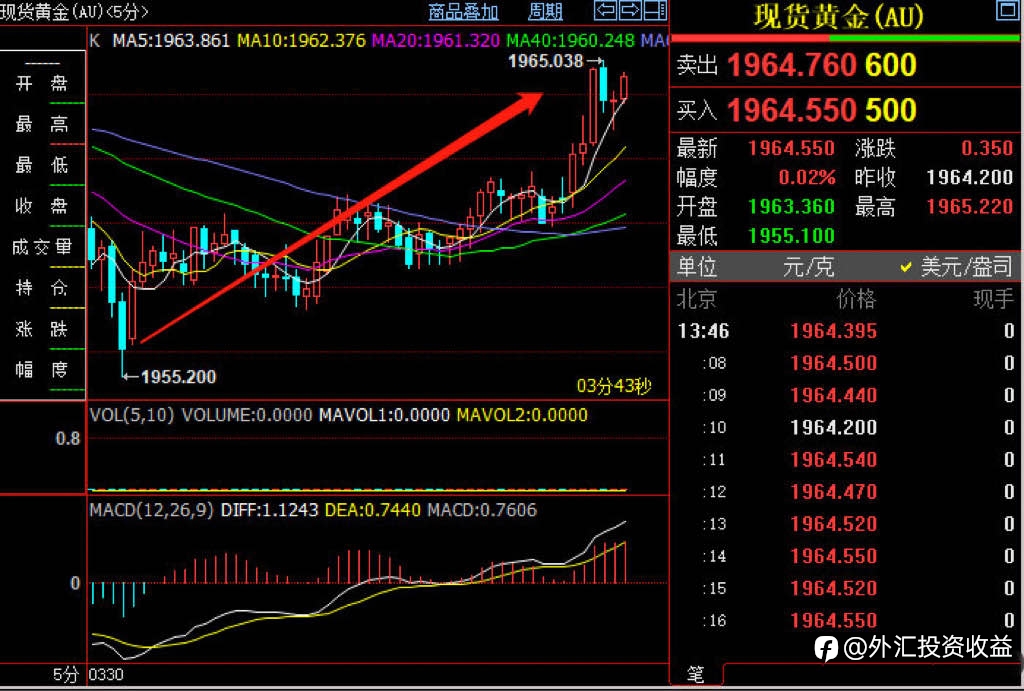Open the 商品叠加 link

tap(463, 12)
